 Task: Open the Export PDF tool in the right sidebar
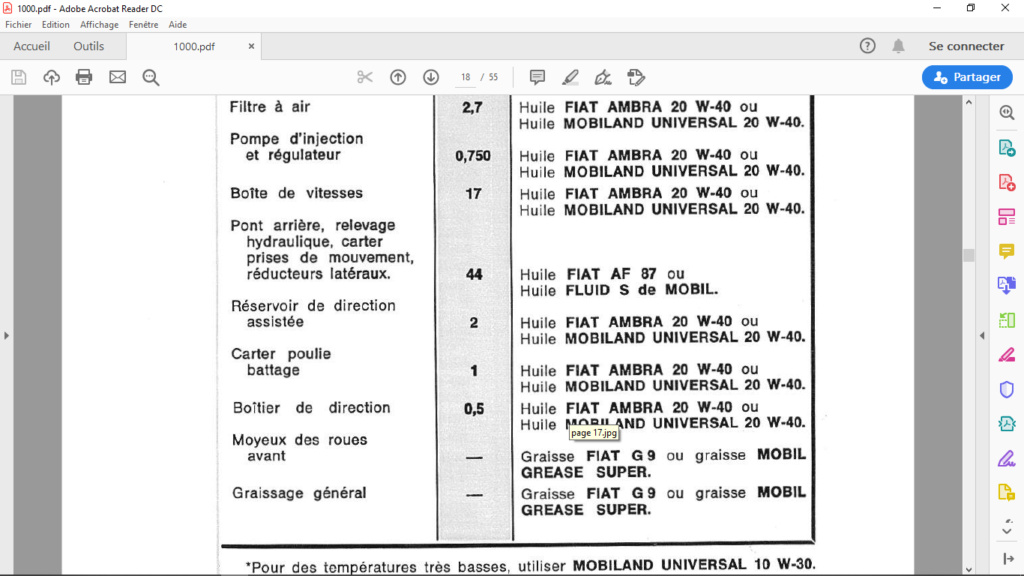1007,148
